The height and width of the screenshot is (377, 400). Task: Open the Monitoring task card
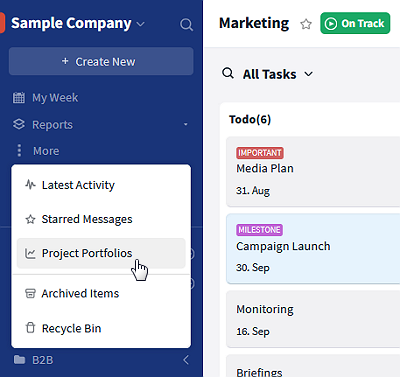pos(313,319)
